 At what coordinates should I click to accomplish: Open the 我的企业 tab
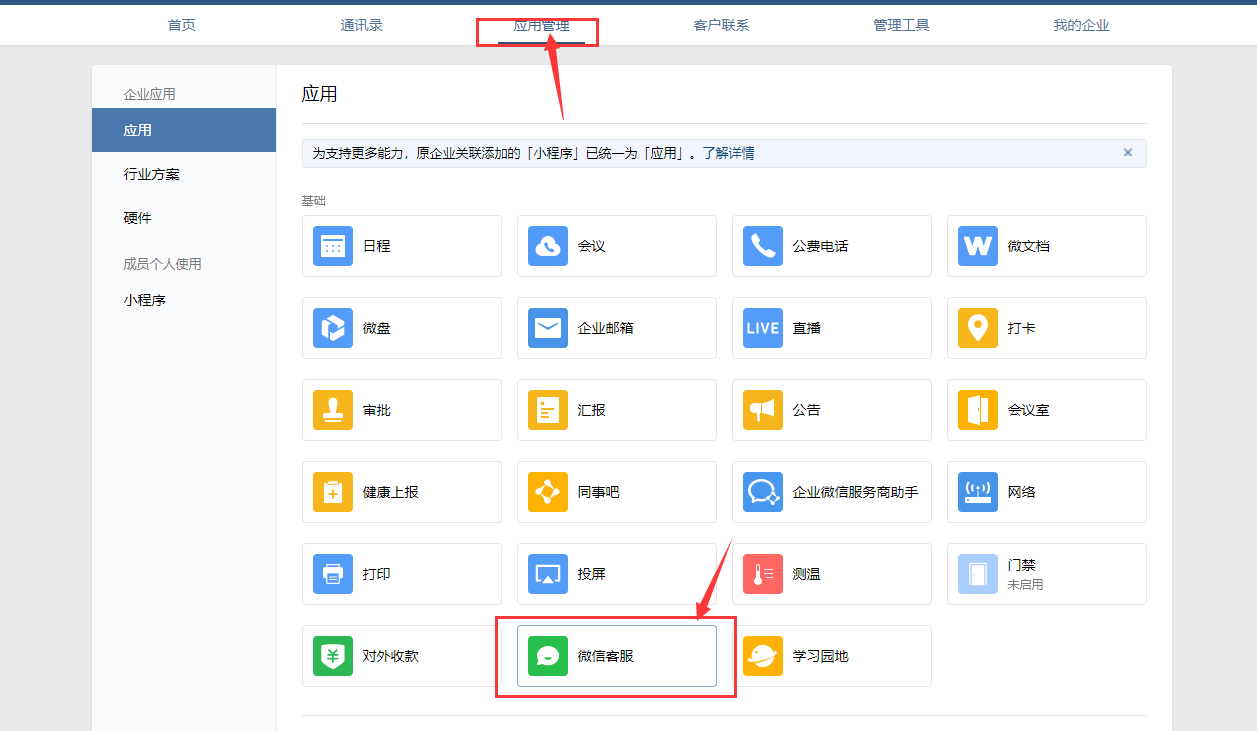(1081, 25)
